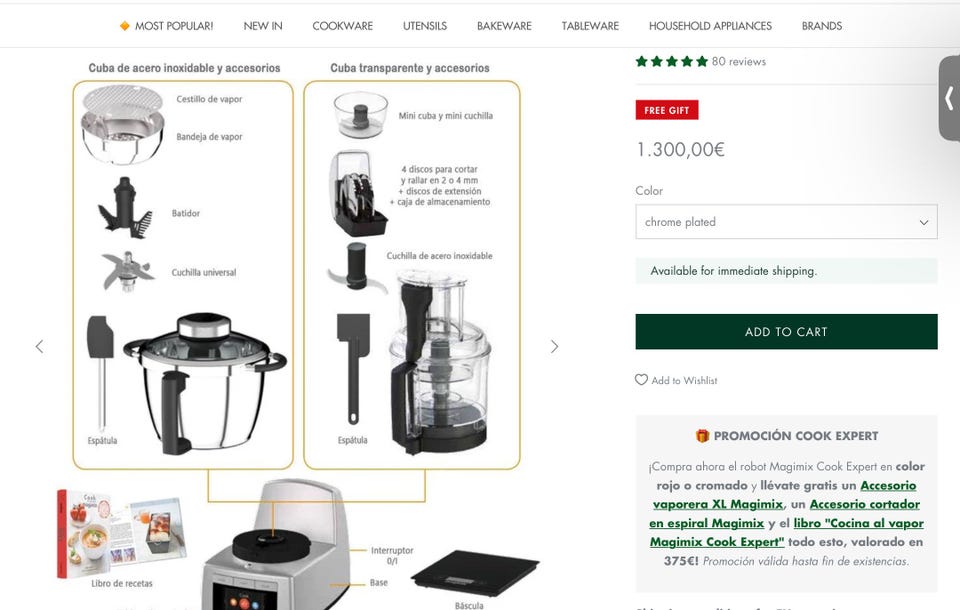Click the gift icon beside Promoción Cook Expert
The width and height of the screenshot is (960, 610).
point(702,435)
